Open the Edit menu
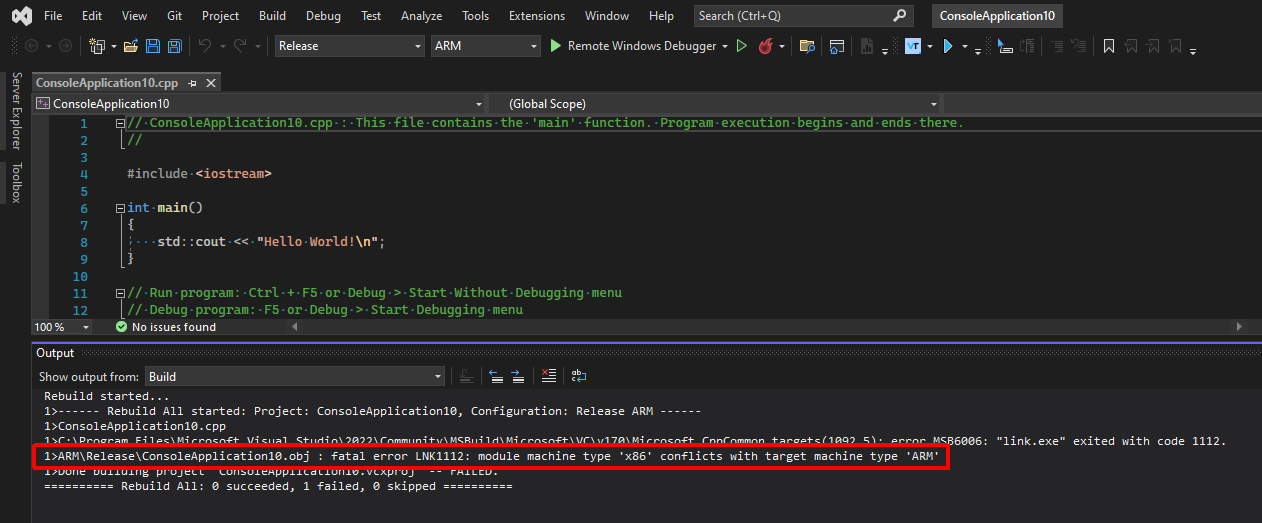The width and height of the screenshot is (1262, 523). coord(92,16)
